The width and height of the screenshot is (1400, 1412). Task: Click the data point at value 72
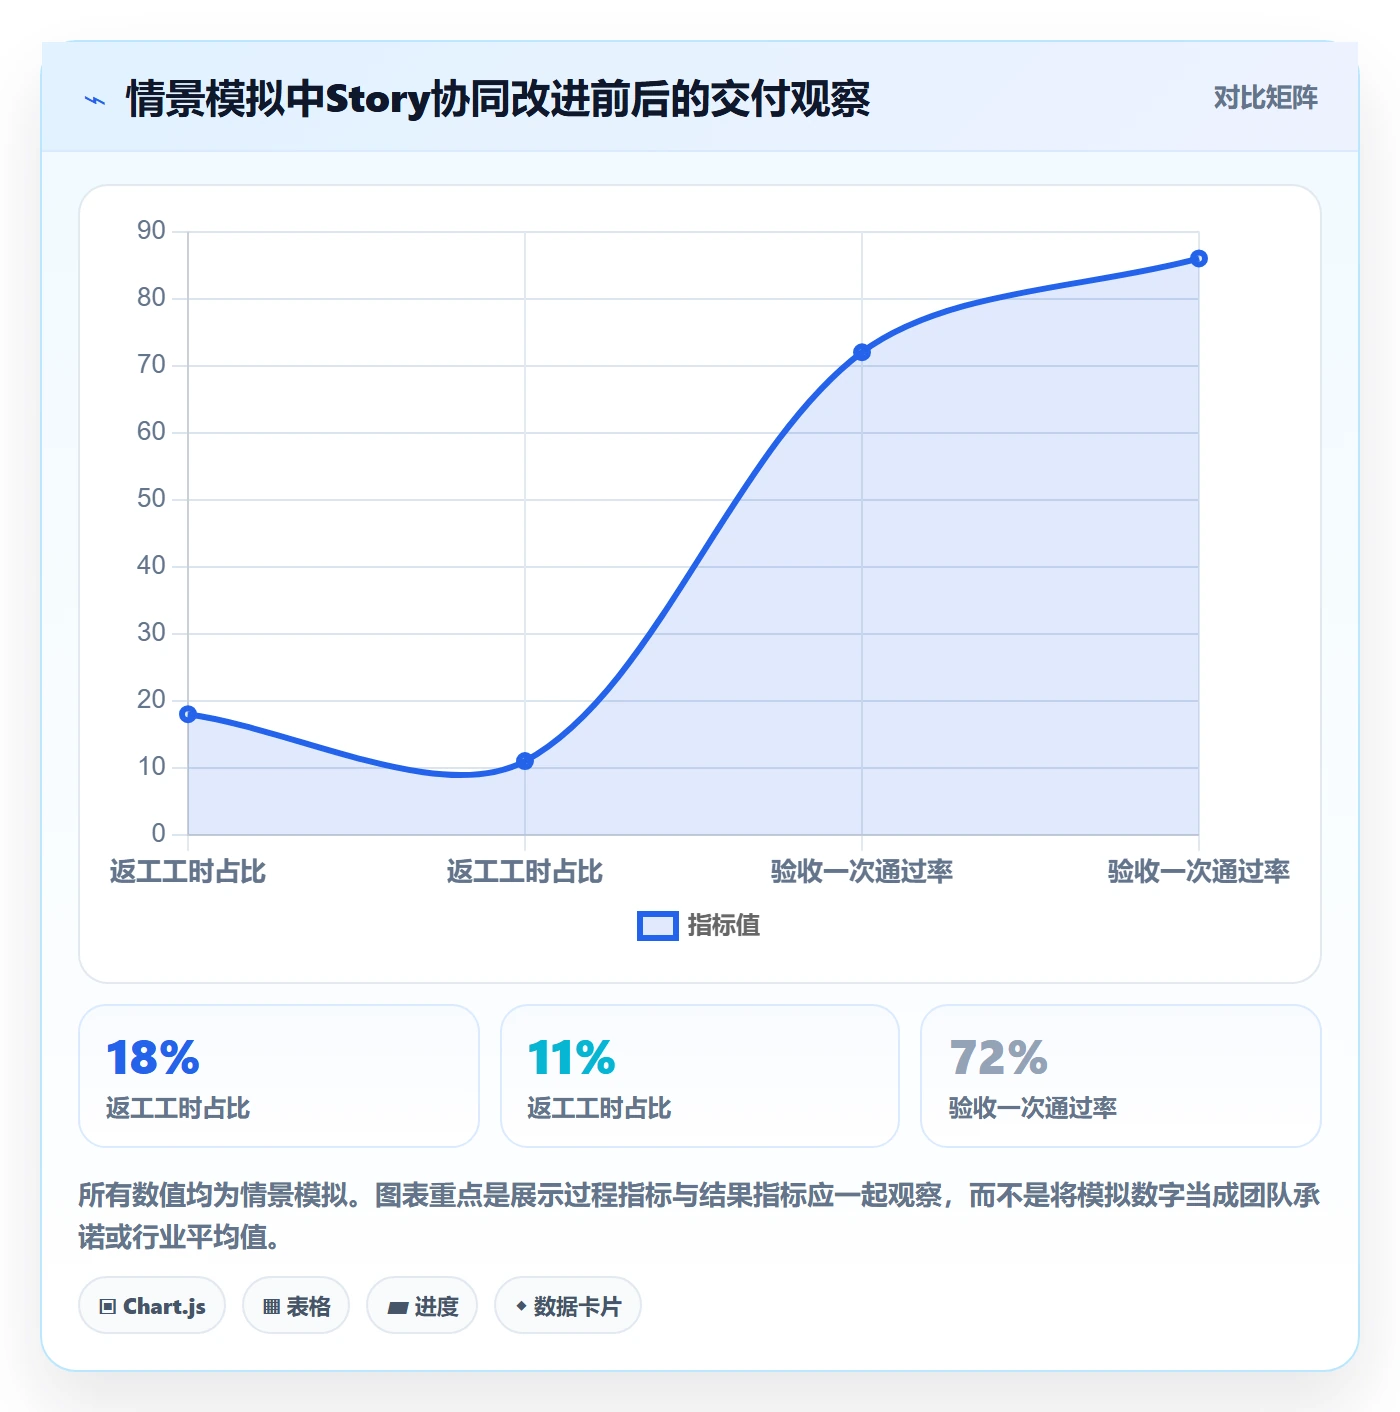click(x=862, y=352)
